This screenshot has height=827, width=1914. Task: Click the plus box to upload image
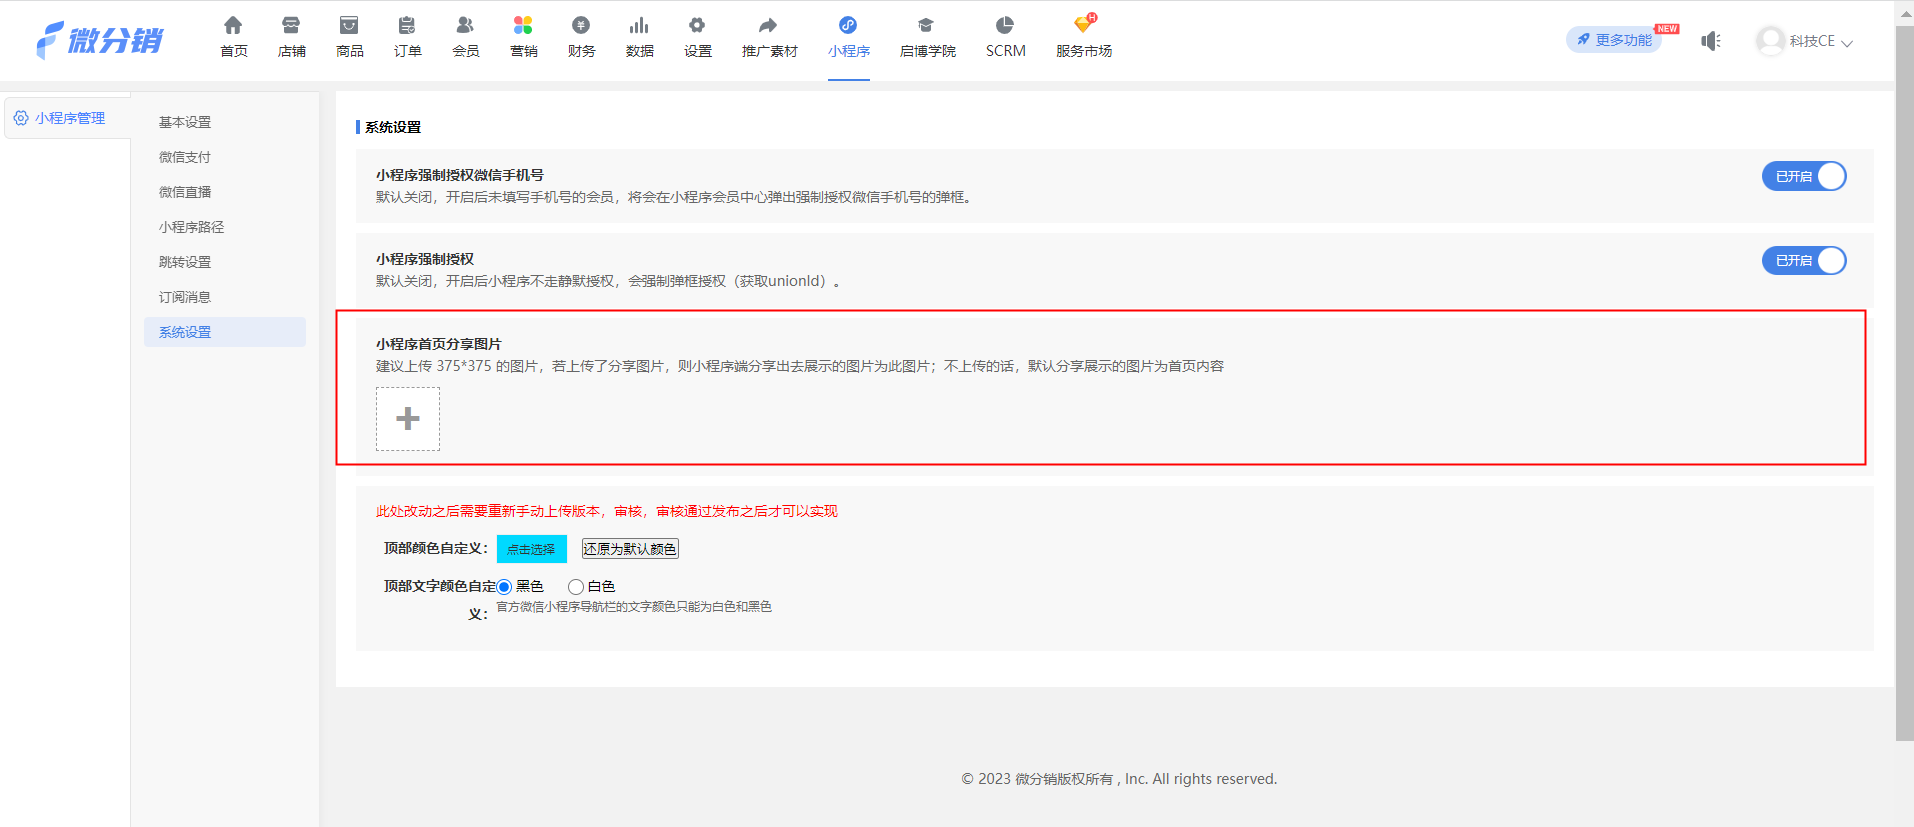[408, 419]
